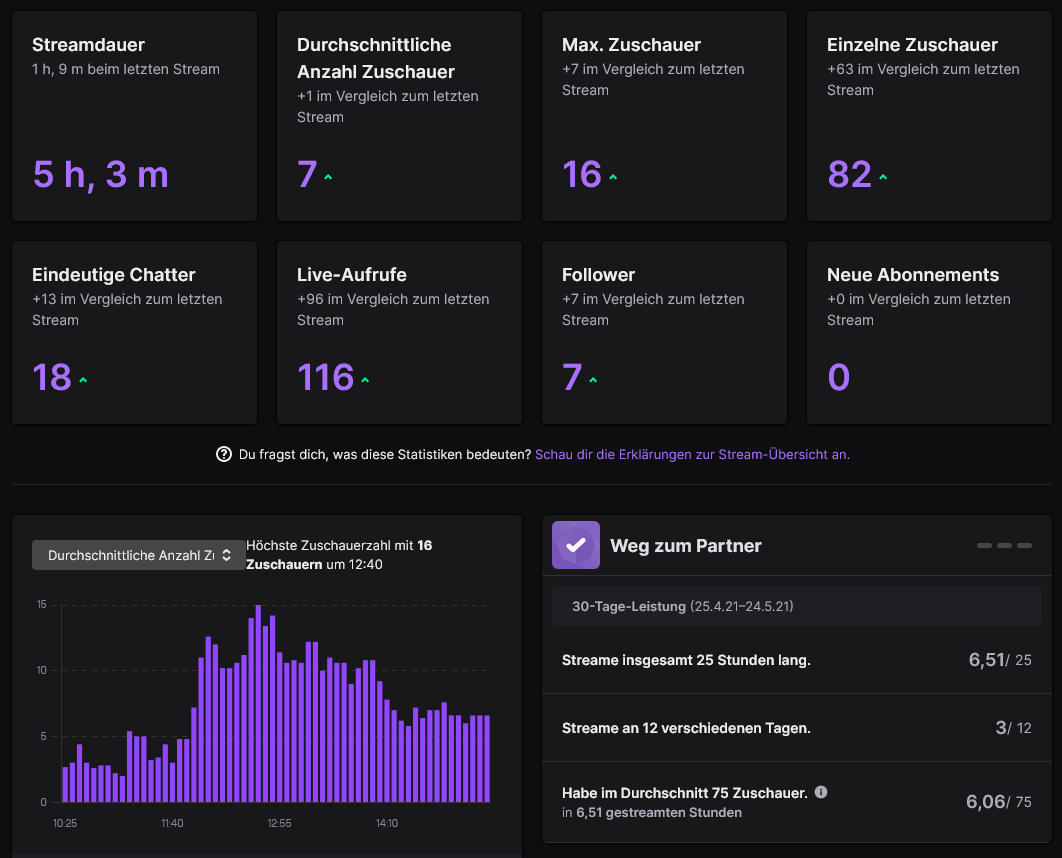Click the 12:55 label on chart axis
Image resolution: width=1062 pixels, height=858 pixels.
tap(279, 823)
